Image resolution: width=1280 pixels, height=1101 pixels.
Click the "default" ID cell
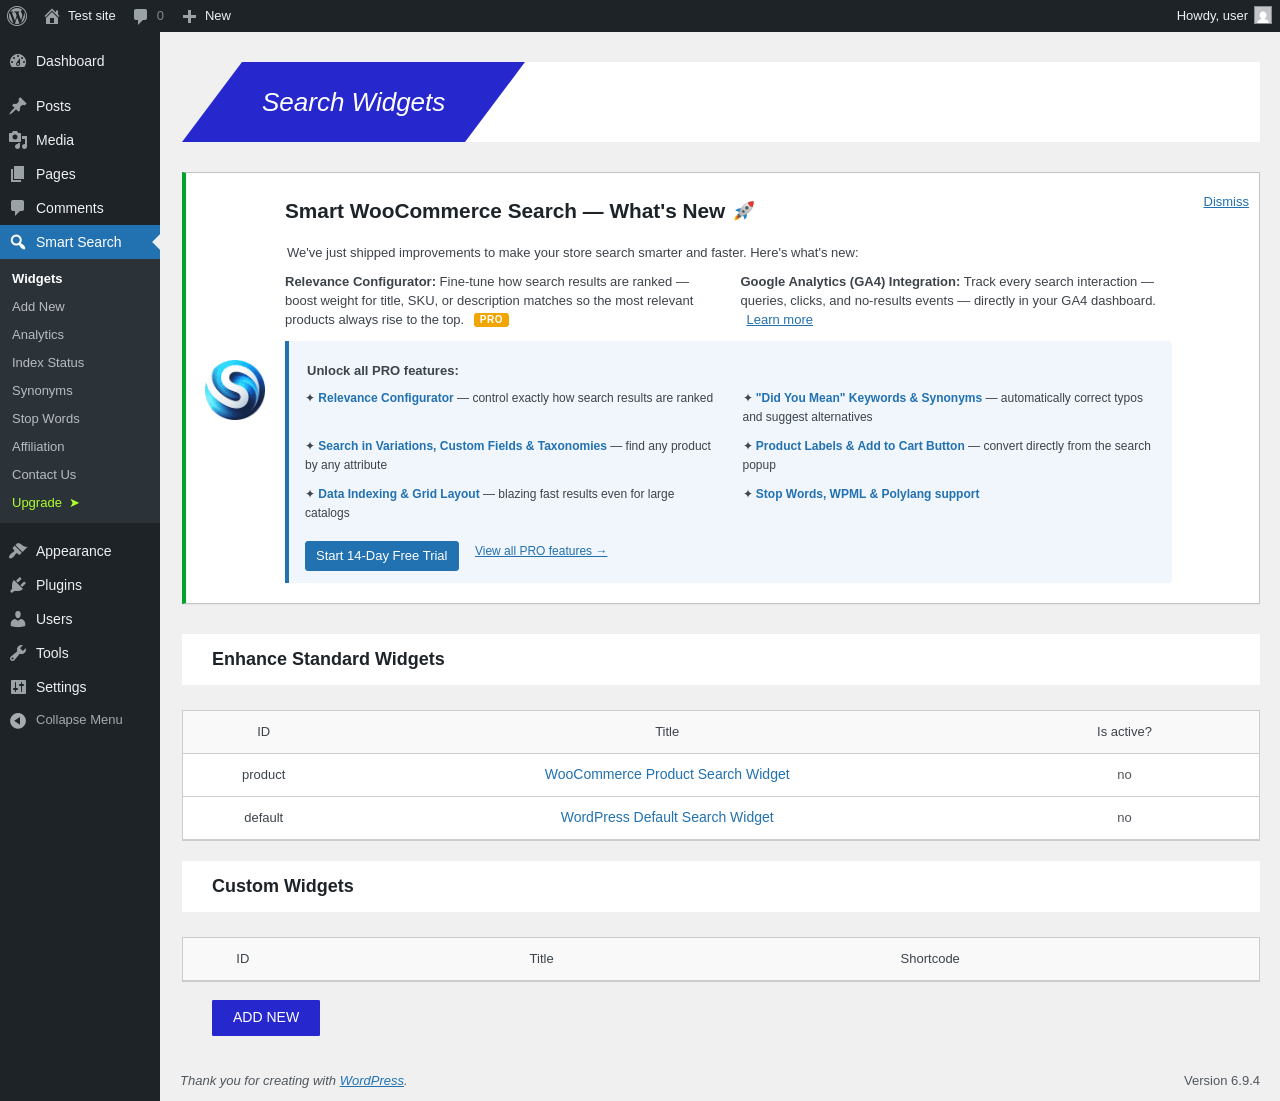click(x=264, y=818)
